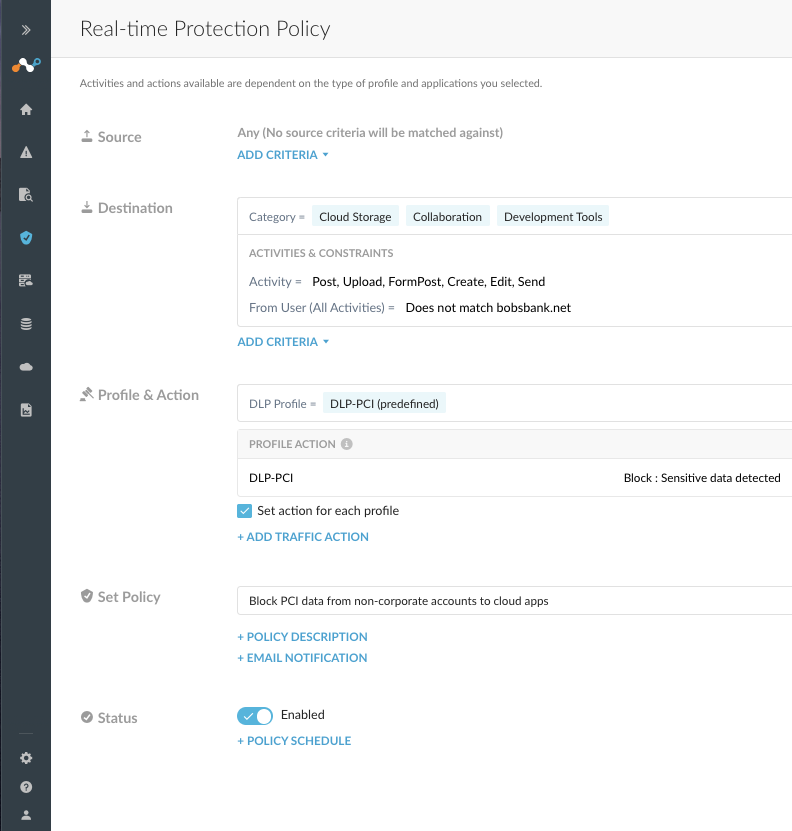Toggle the Enabled status switch
The height and width of the screenshot is (831, 792).
(x=255, y=716)
